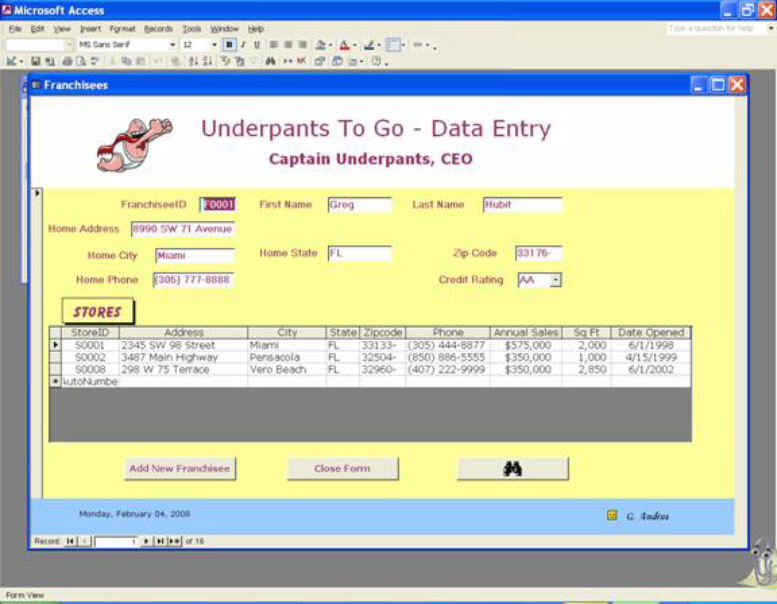Select store row S0002 using its row selector
Viewport: 777px width, 604px height.
(55, 357)
